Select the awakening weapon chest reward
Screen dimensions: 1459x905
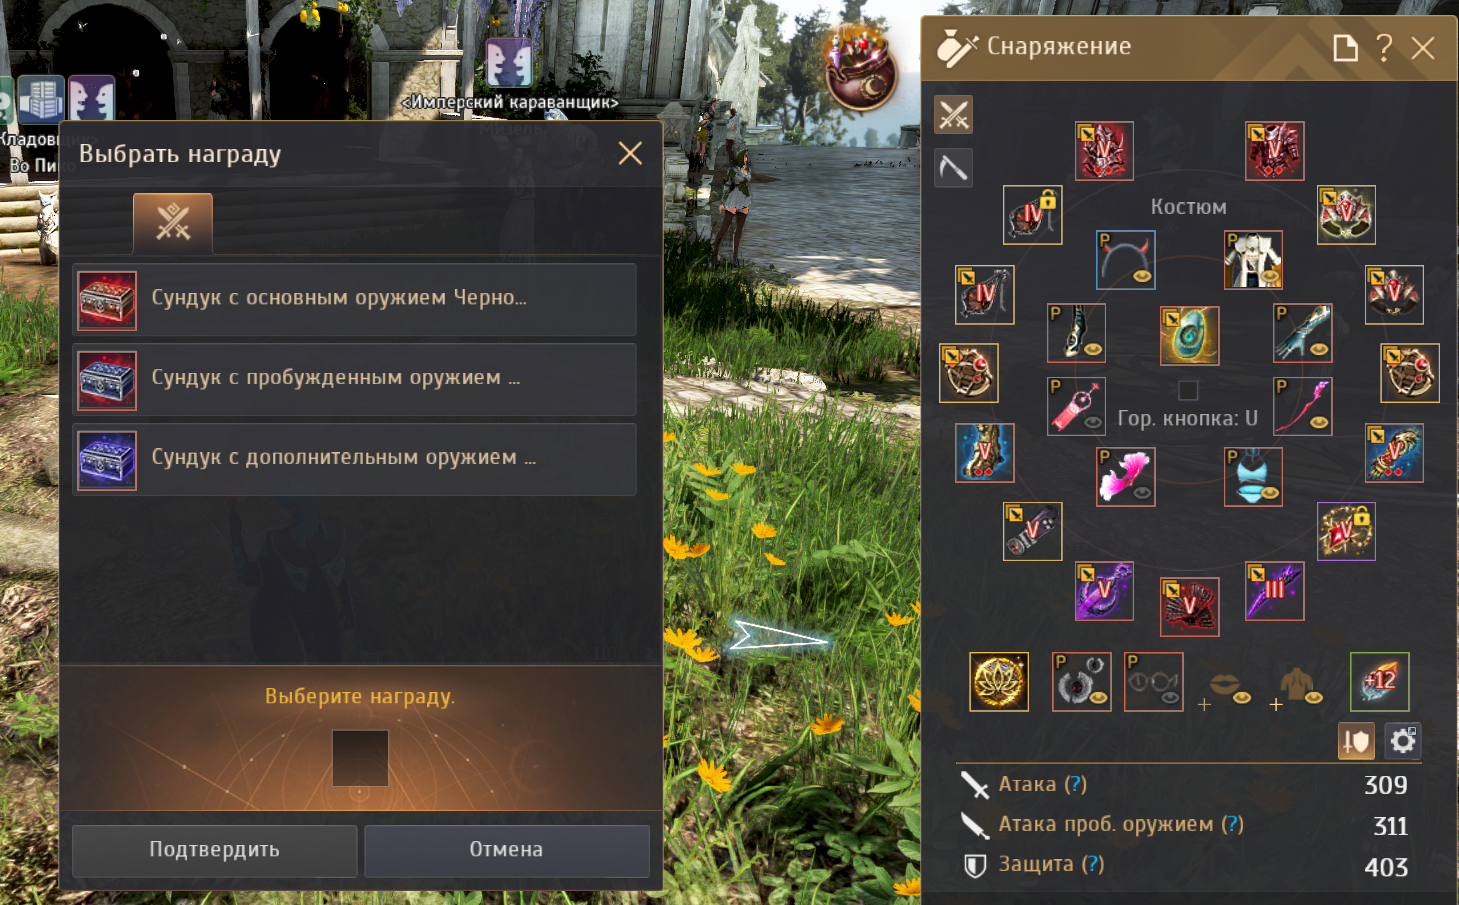click(355, 379)
